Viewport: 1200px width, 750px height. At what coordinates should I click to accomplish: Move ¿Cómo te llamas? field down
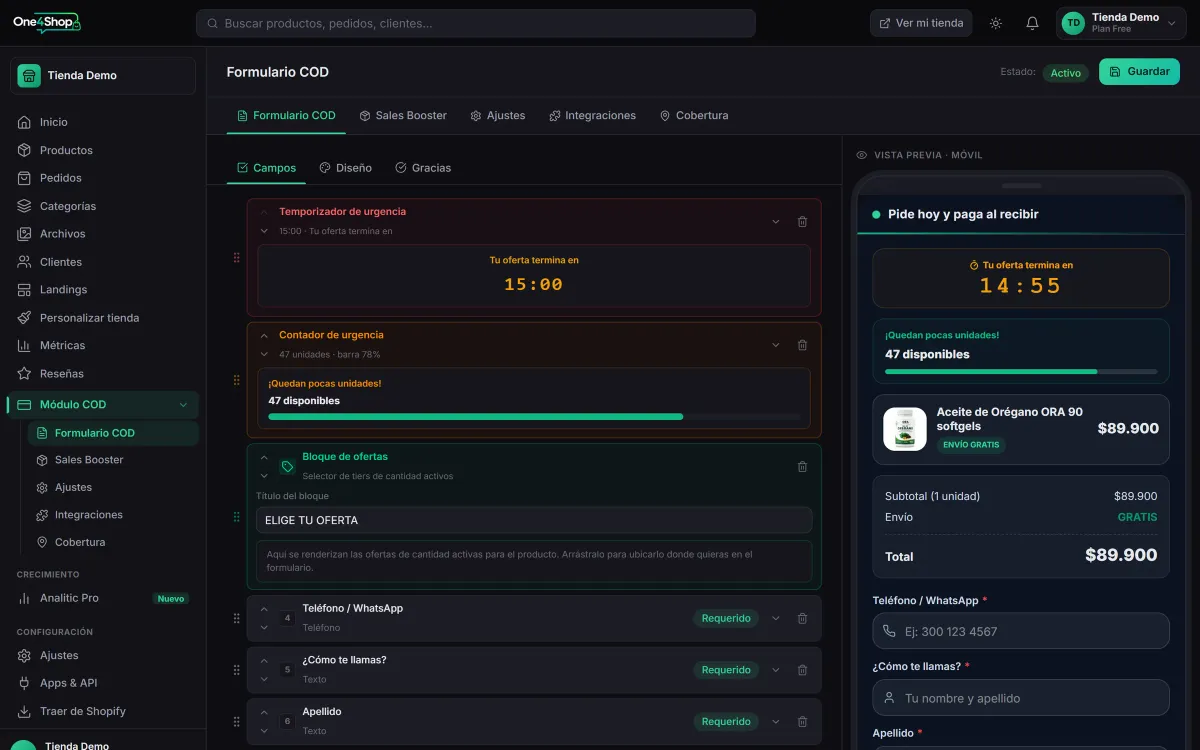pos(264,680)
